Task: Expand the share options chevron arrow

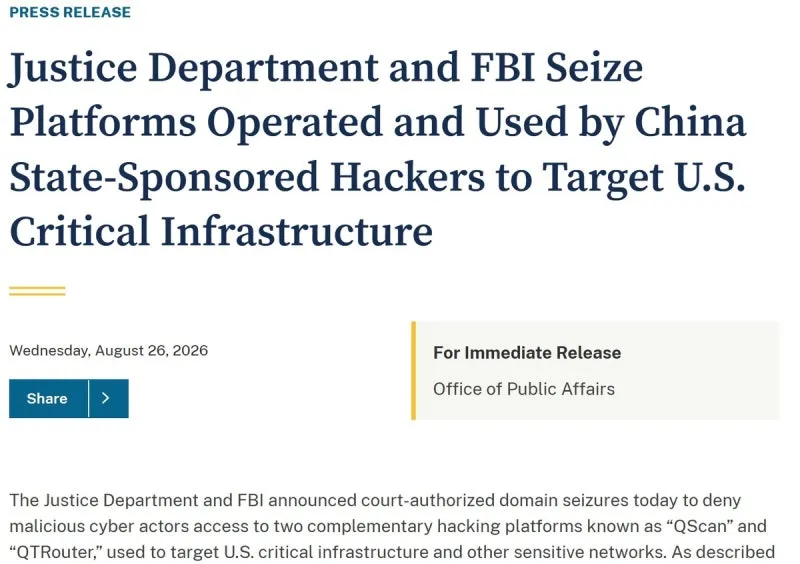Action: (109, 398)
